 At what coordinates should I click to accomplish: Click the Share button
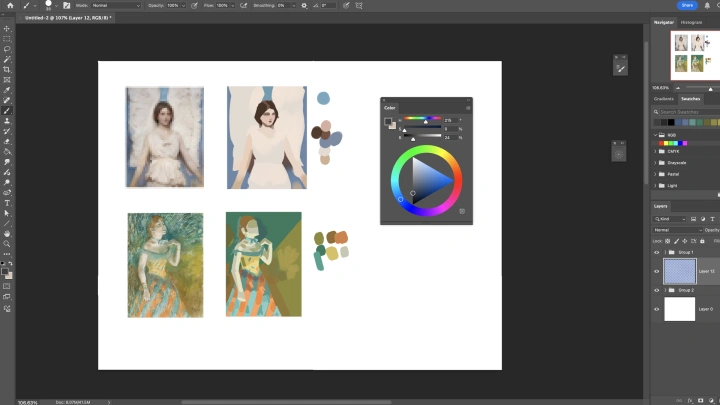687,6
